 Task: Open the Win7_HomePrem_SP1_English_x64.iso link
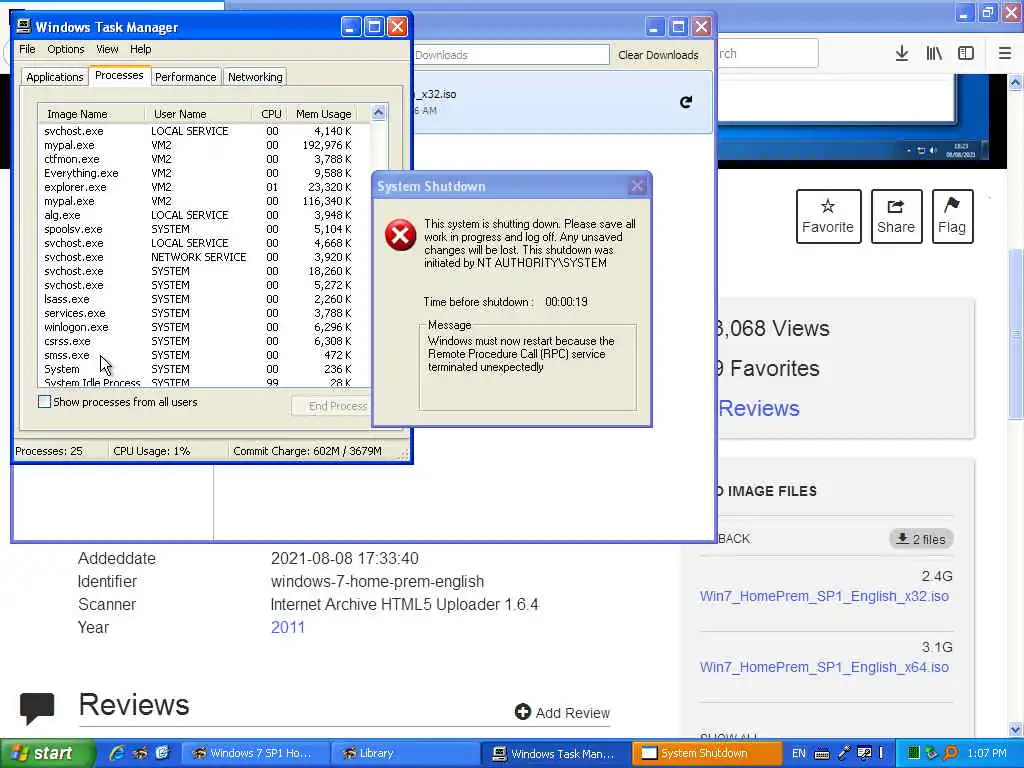[x=824, y=667]
